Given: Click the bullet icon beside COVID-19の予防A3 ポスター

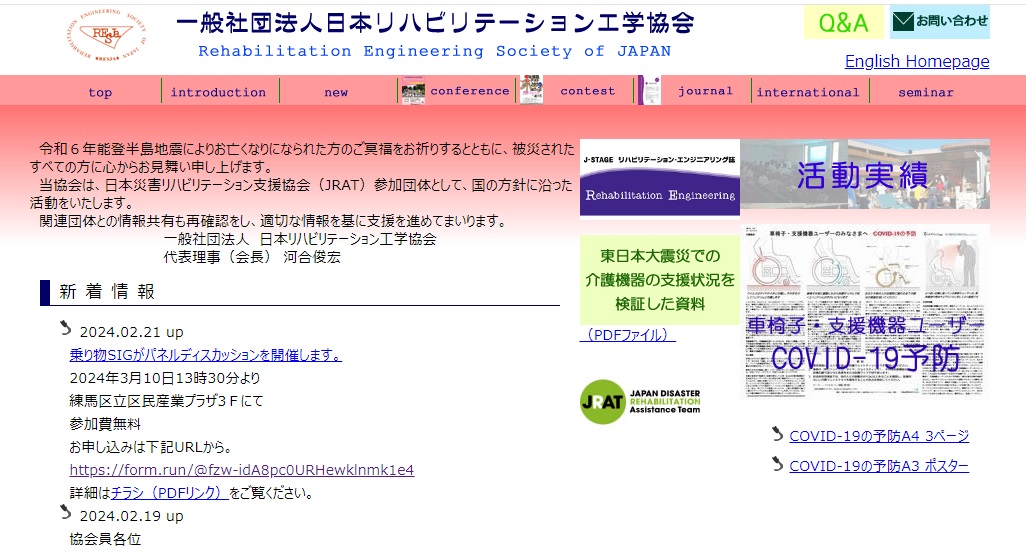Looking at the screenshot, I should coord(777,464).
